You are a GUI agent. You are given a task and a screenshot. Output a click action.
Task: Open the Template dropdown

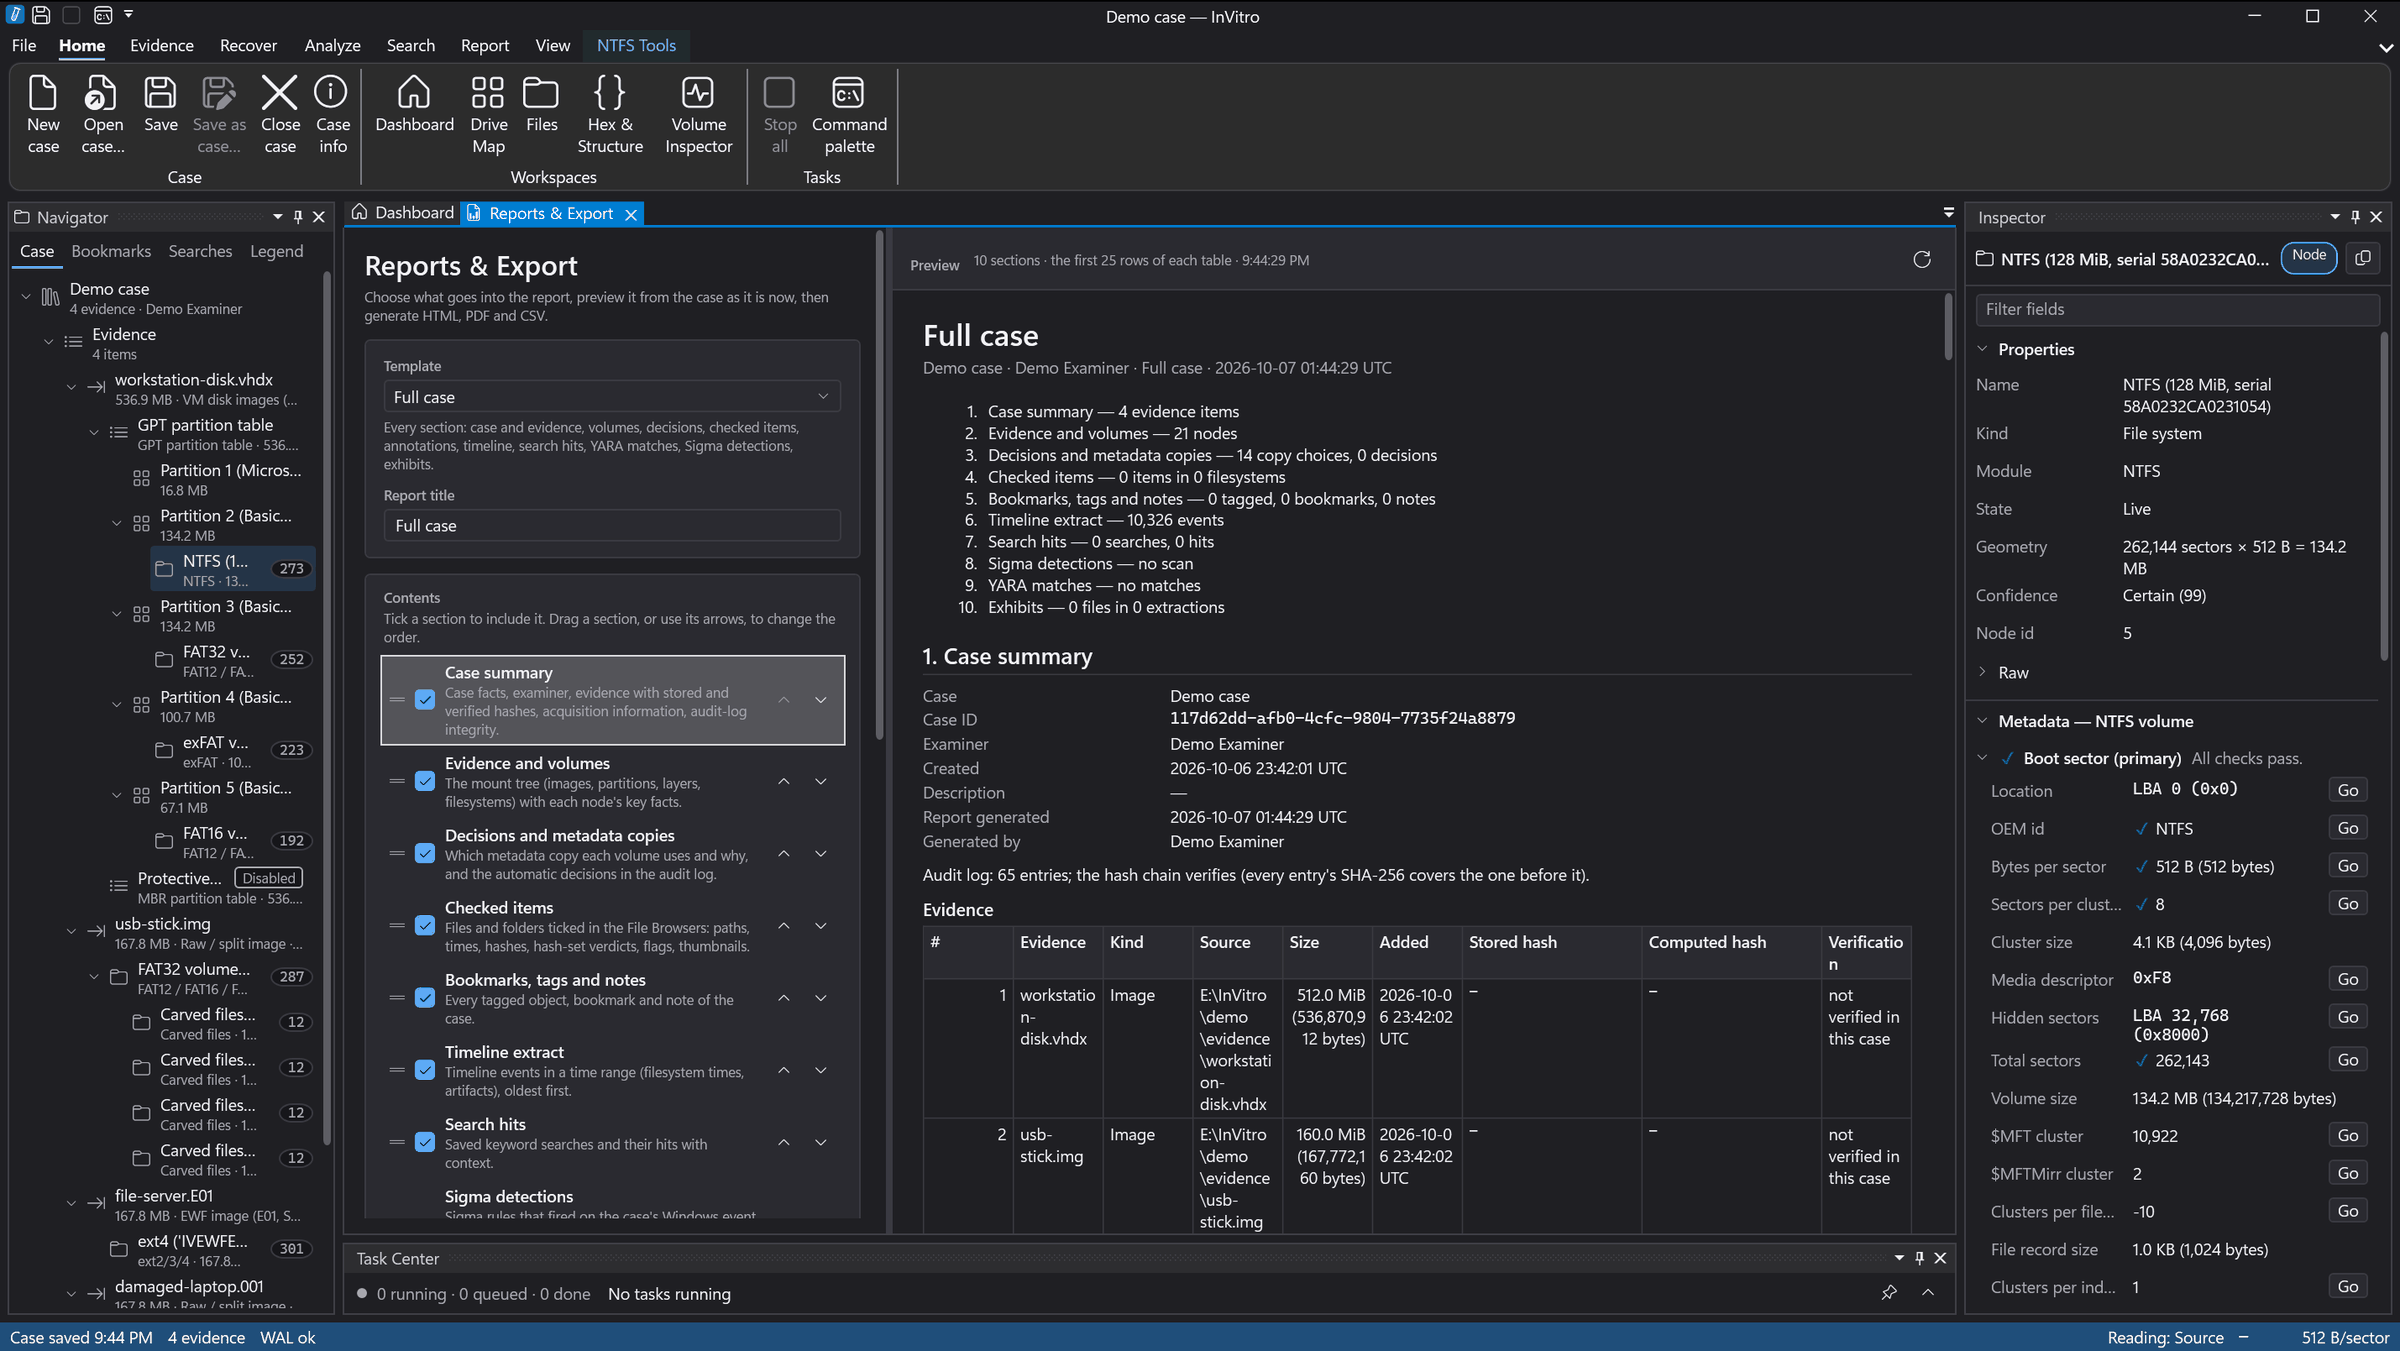(x=611, y=397)
